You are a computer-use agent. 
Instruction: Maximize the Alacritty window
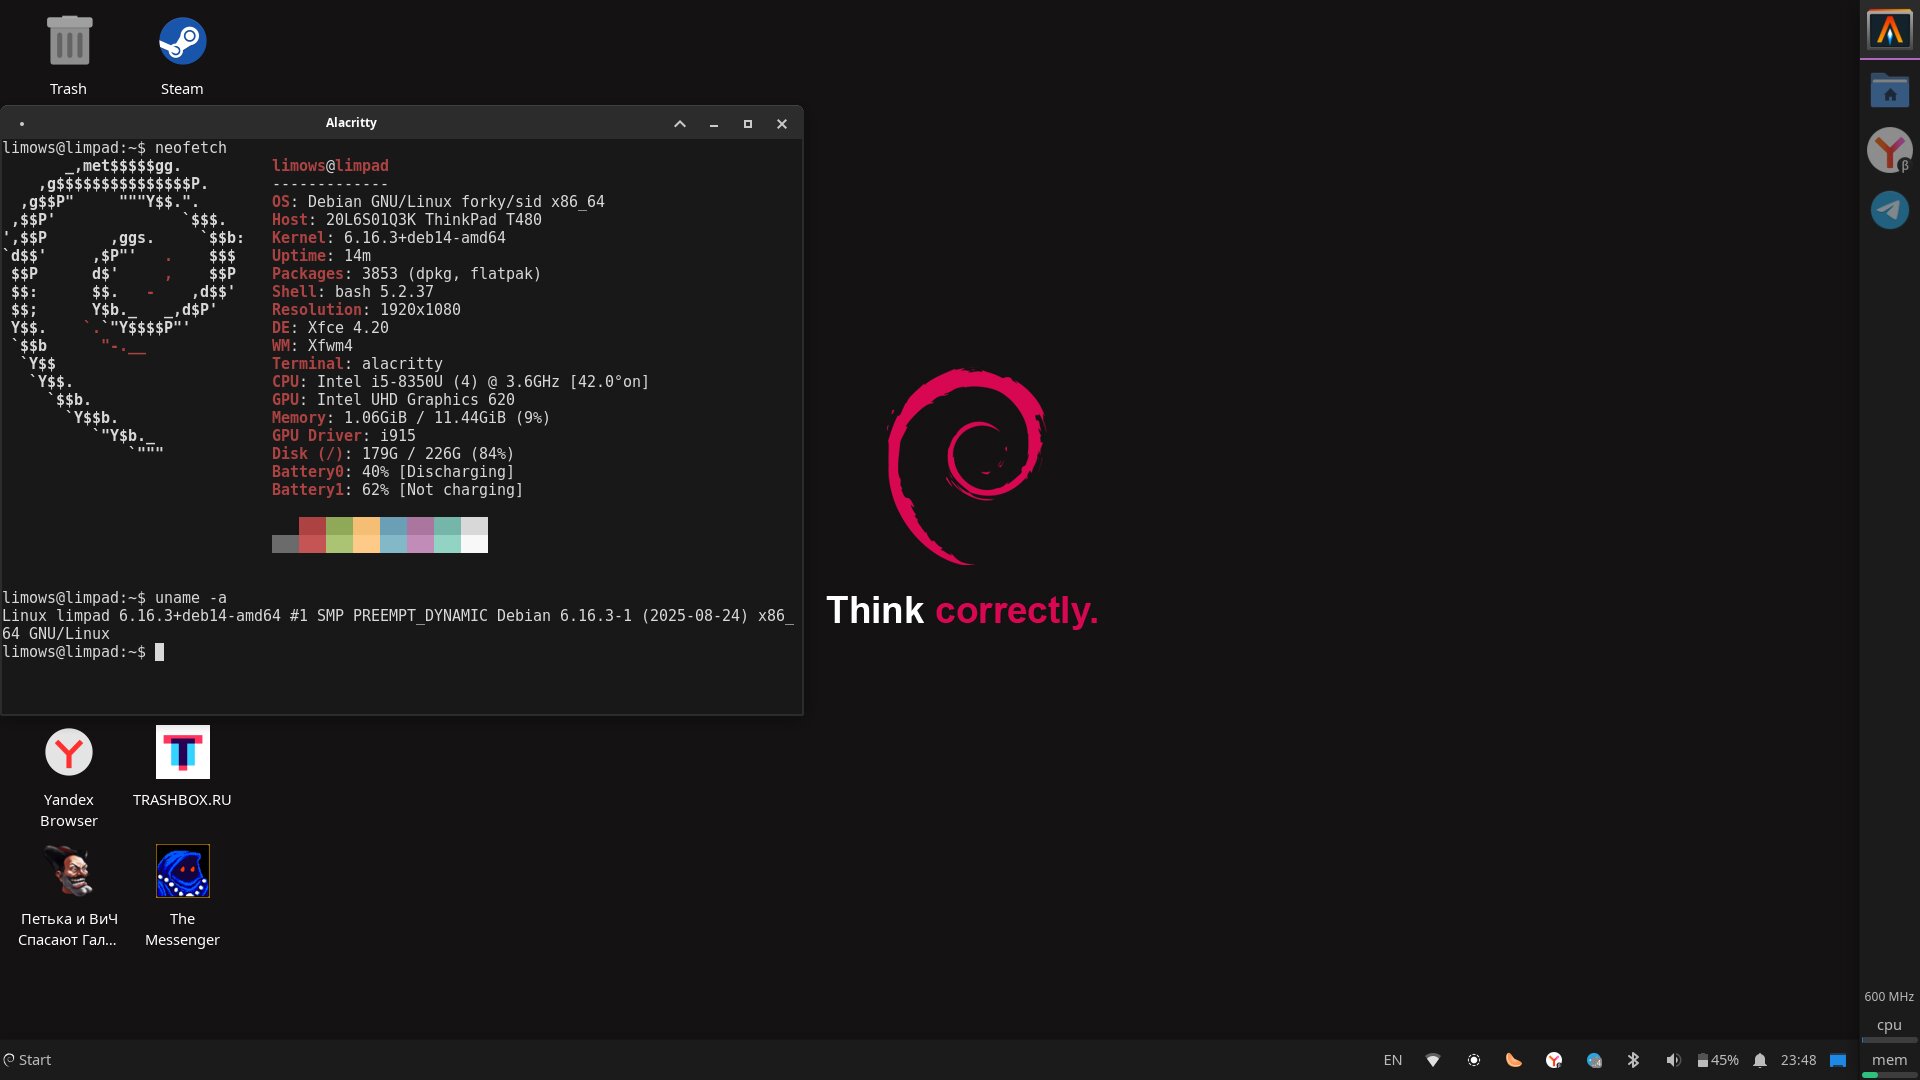point(748,124)
